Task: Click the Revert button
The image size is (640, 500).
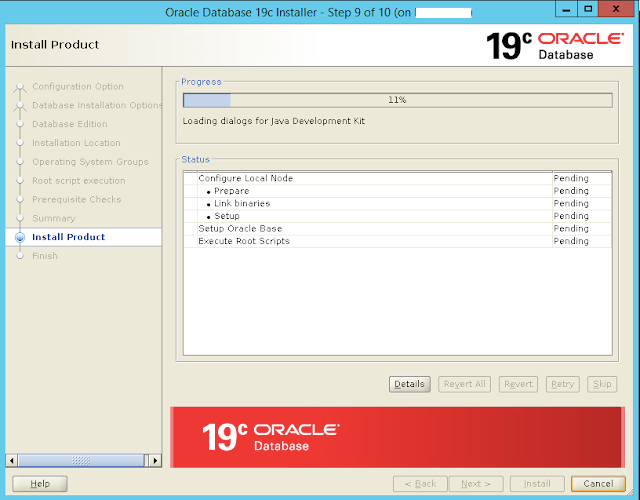Action: pos(518,384)
